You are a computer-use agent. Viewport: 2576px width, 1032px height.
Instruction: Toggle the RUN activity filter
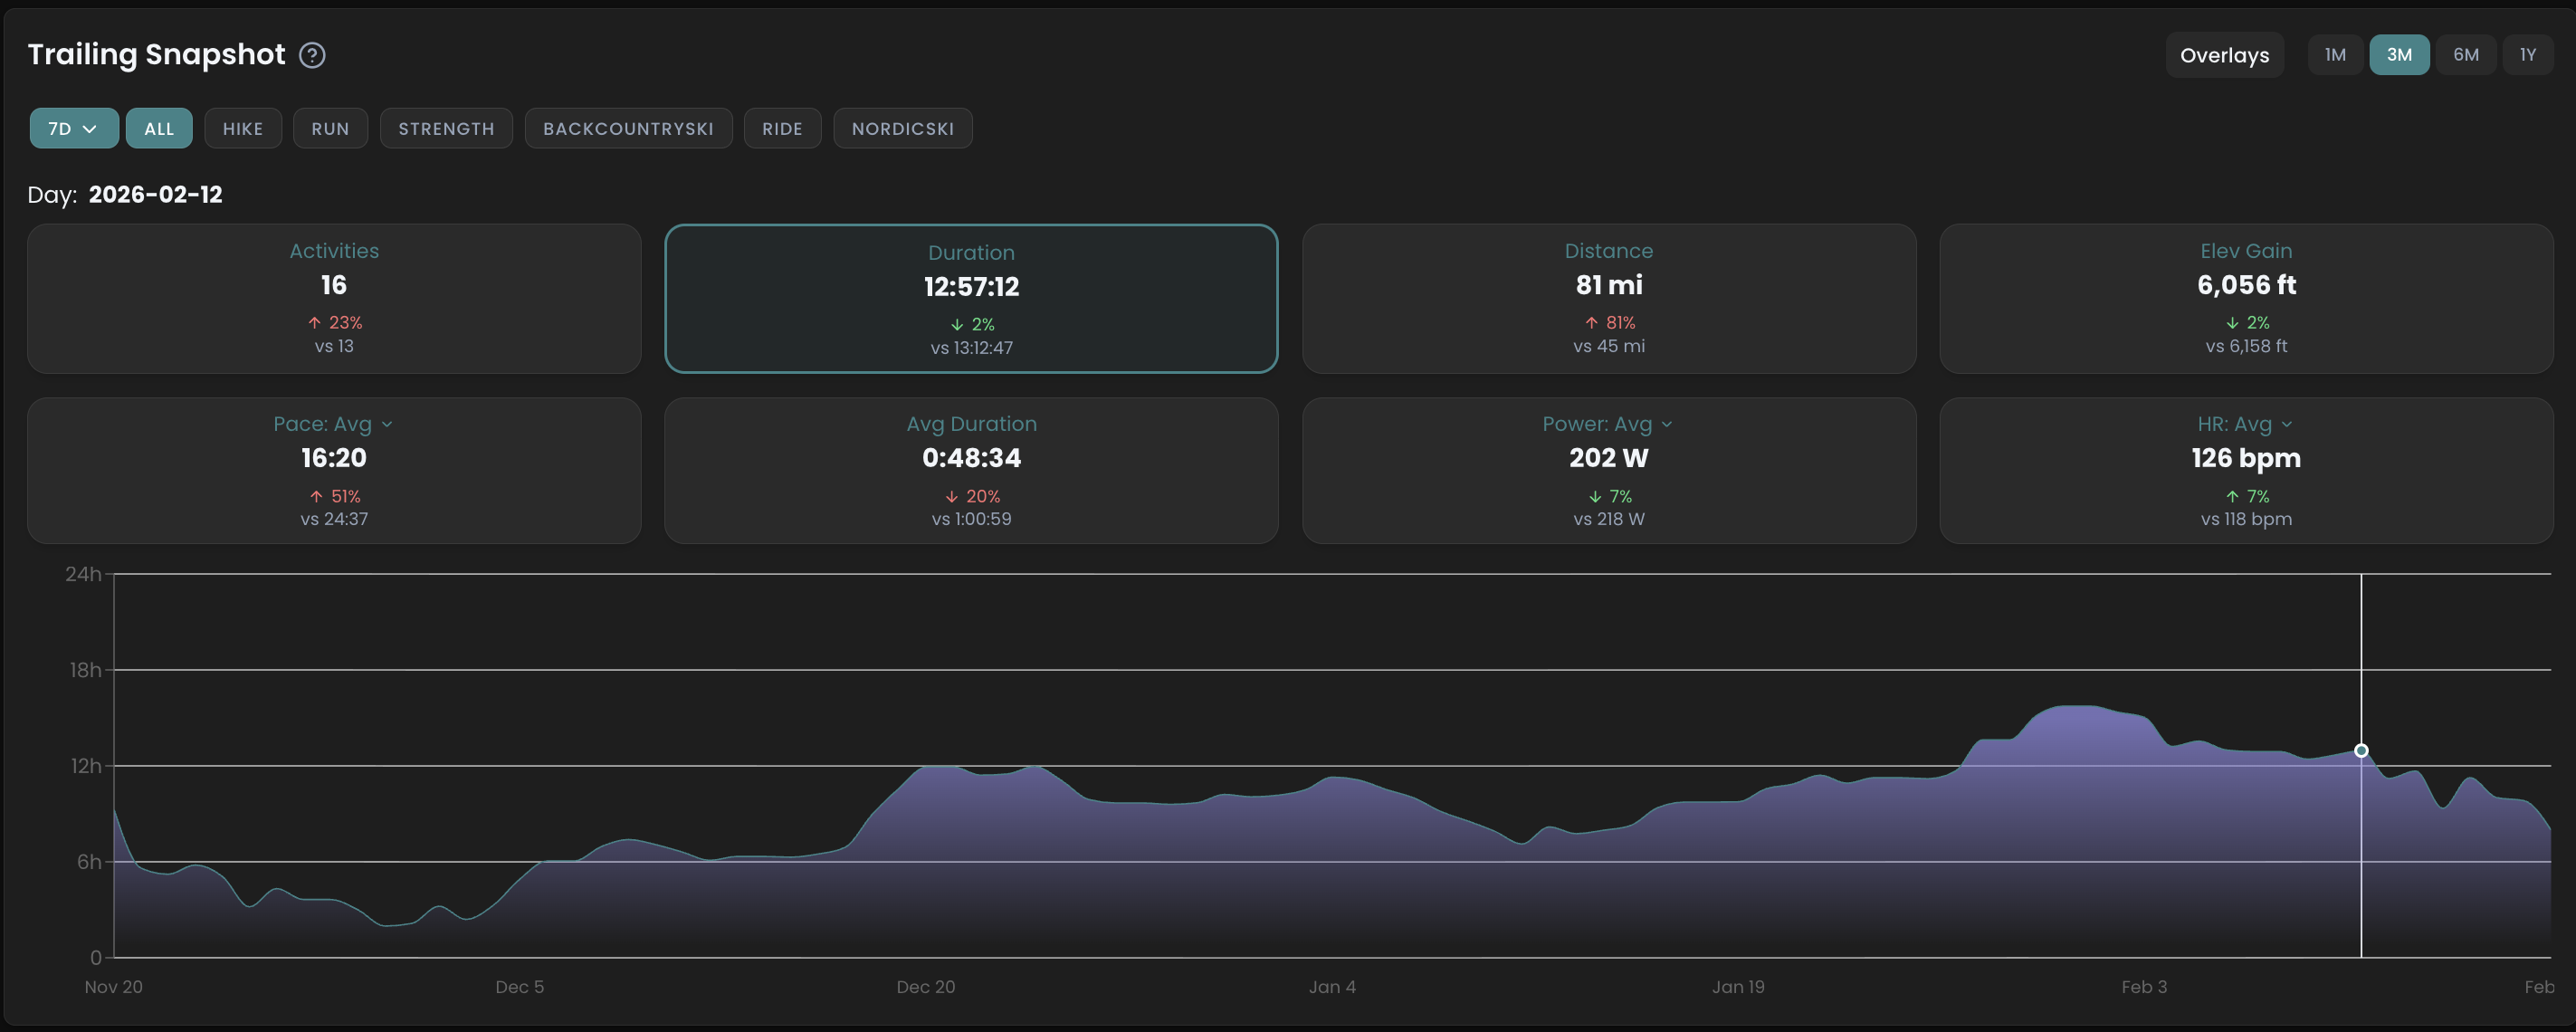(330, 128)
